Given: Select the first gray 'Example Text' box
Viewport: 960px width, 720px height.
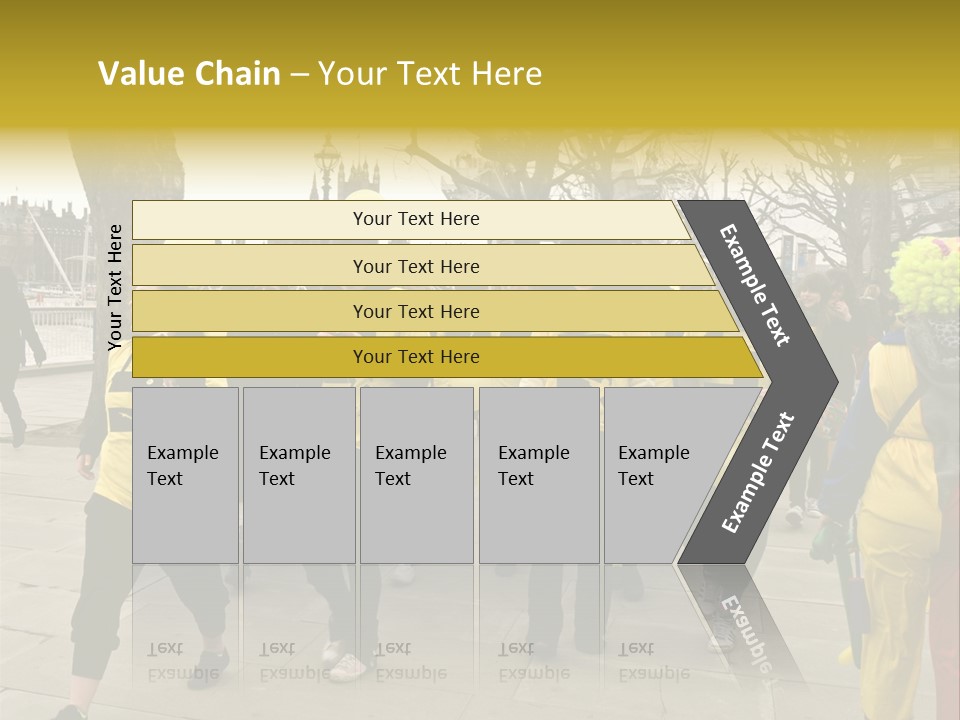Looking at the screenshot, I should point(186,475).
